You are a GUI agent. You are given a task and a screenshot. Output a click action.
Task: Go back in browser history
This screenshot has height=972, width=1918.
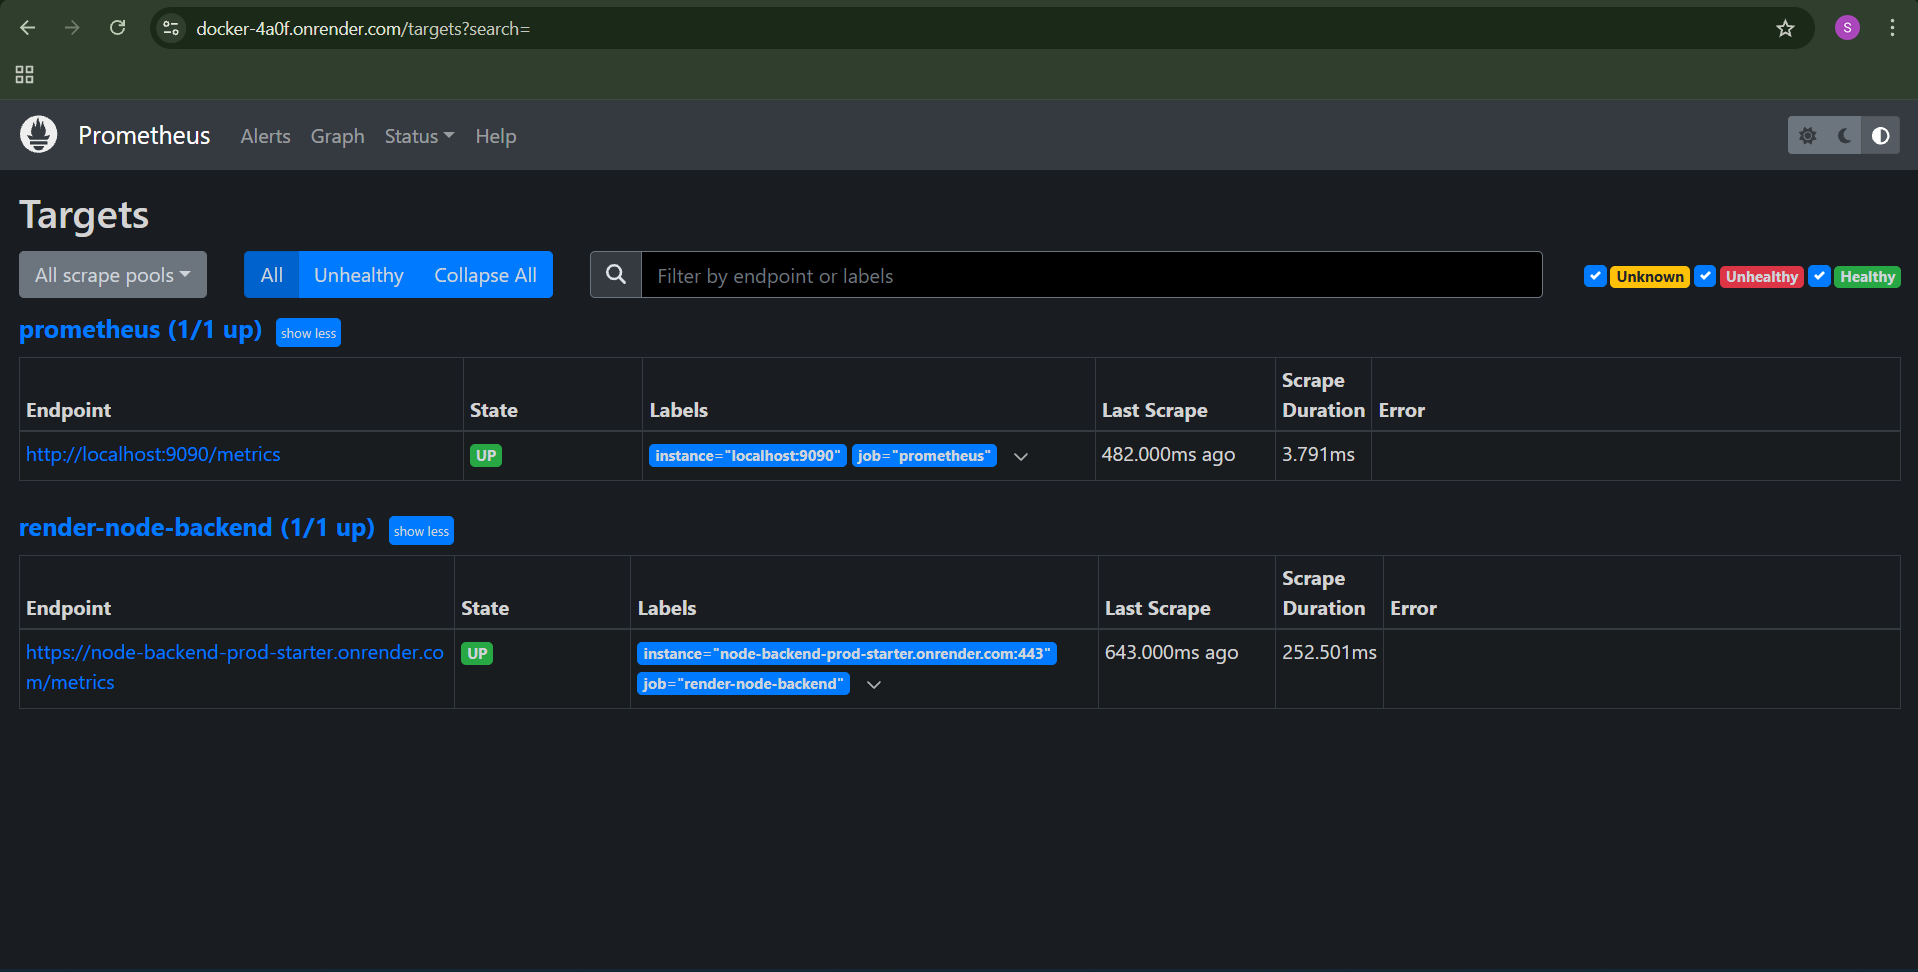pyautogui.click(x=28, y=28)
